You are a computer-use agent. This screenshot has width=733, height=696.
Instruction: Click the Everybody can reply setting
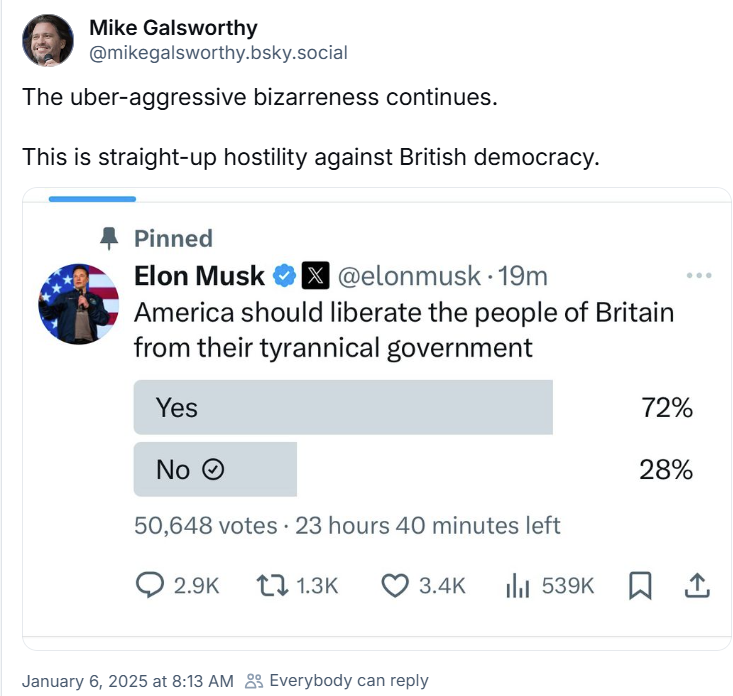[x=337, y=681]
